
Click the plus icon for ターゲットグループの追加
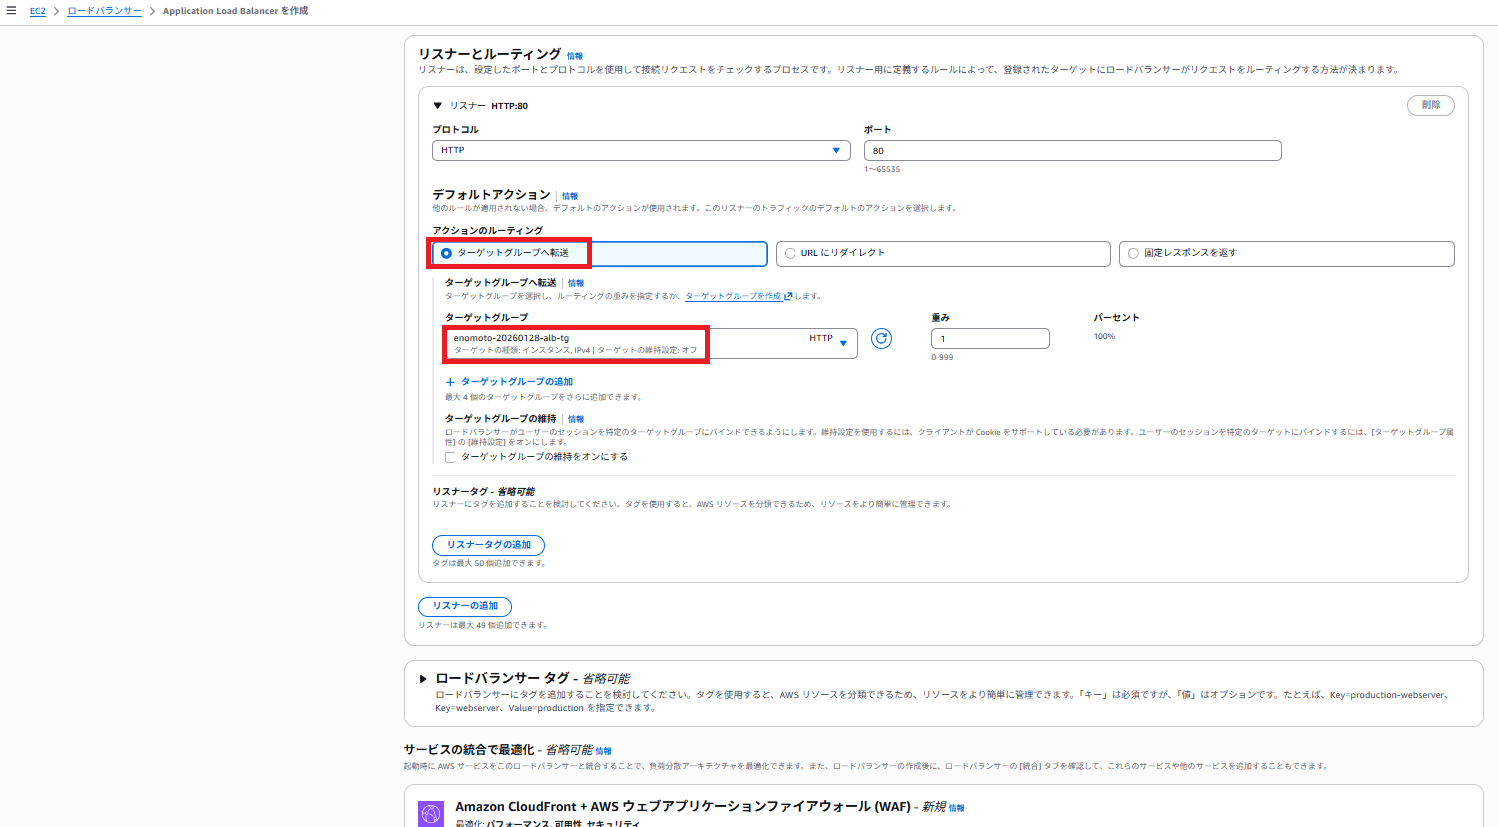point(450,382)
